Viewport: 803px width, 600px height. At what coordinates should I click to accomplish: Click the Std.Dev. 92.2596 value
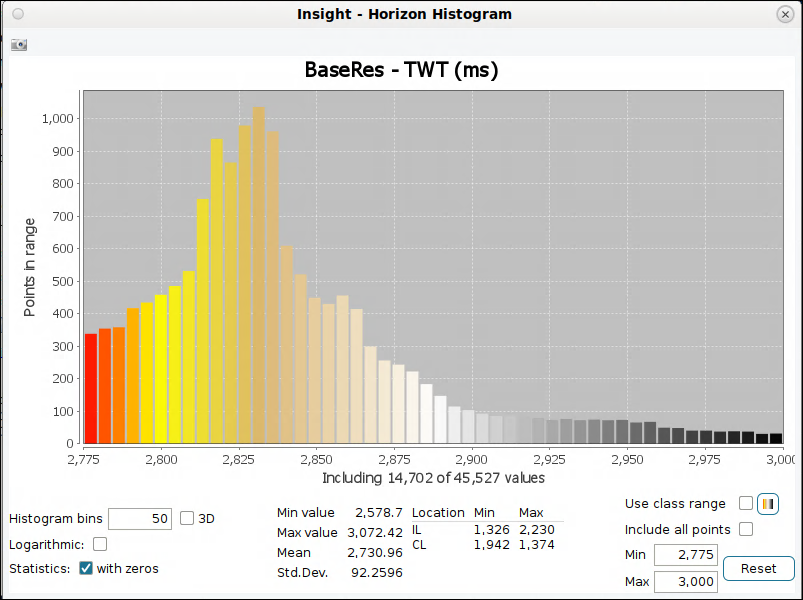(x=377, y=572)
